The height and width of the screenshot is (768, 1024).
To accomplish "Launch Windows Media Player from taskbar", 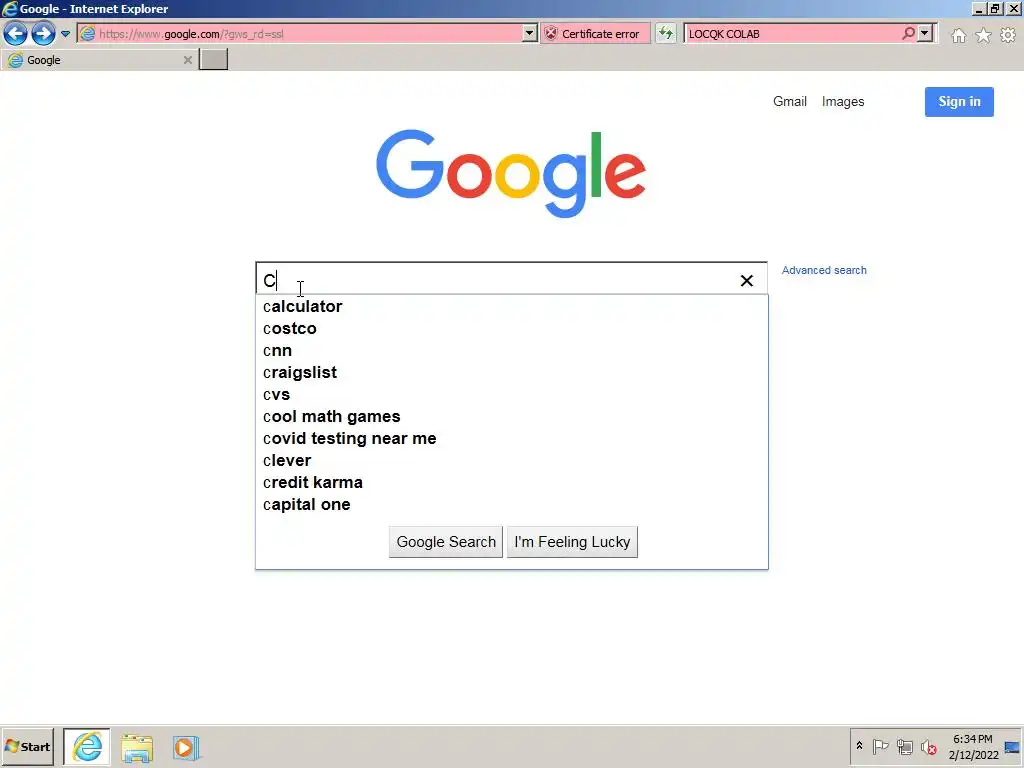I will [x=185, y=748].
